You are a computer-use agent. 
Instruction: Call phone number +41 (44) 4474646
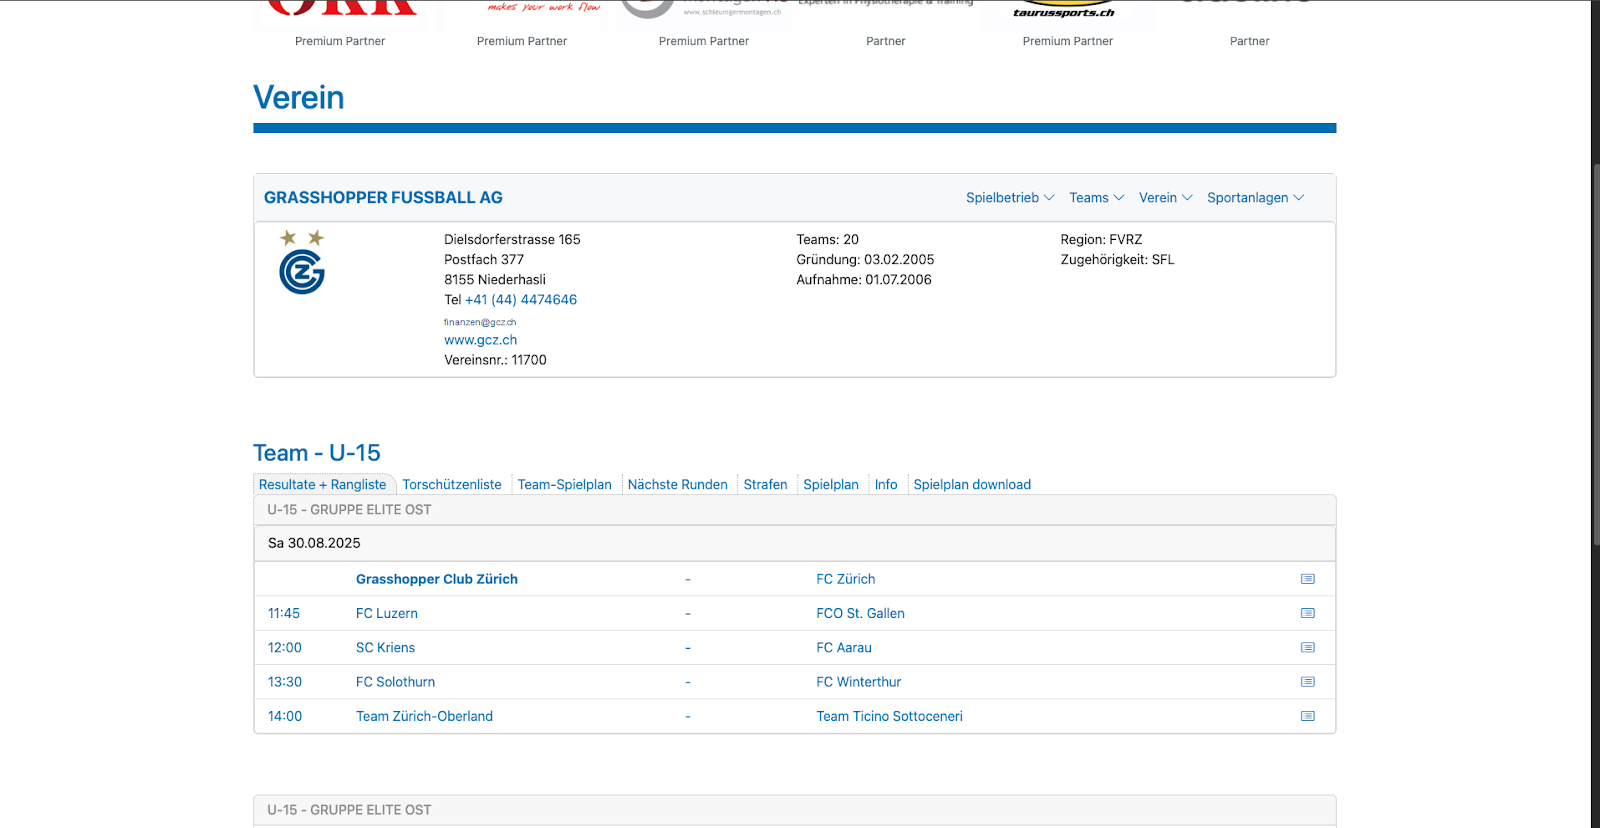(x=521, y=300)
